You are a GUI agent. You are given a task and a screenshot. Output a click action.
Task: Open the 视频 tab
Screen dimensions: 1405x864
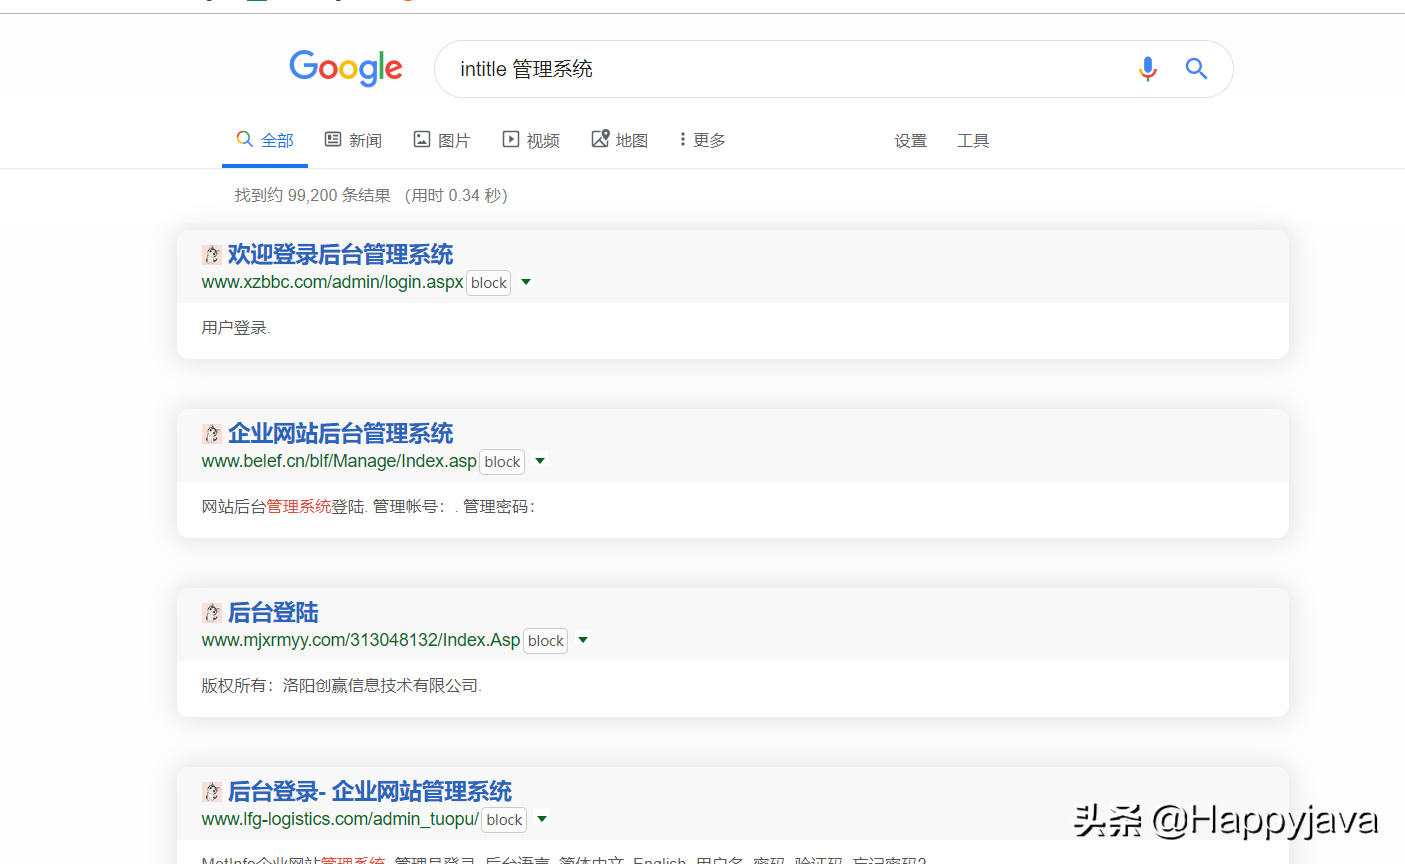click(x=531, y=140)
